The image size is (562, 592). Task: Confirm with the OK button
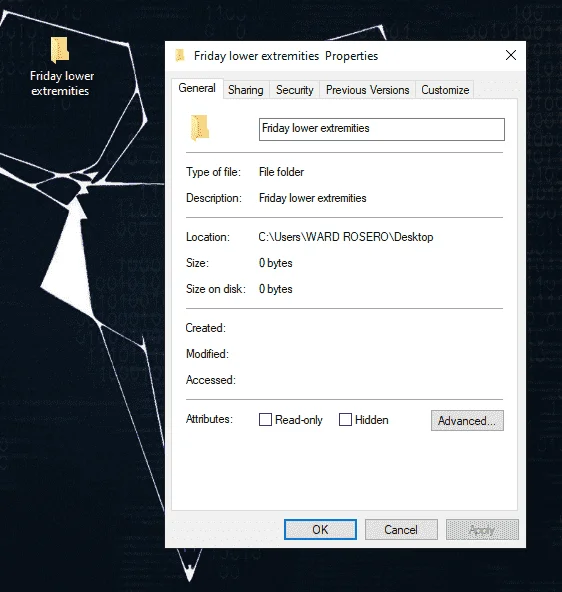tap(320, 529)
